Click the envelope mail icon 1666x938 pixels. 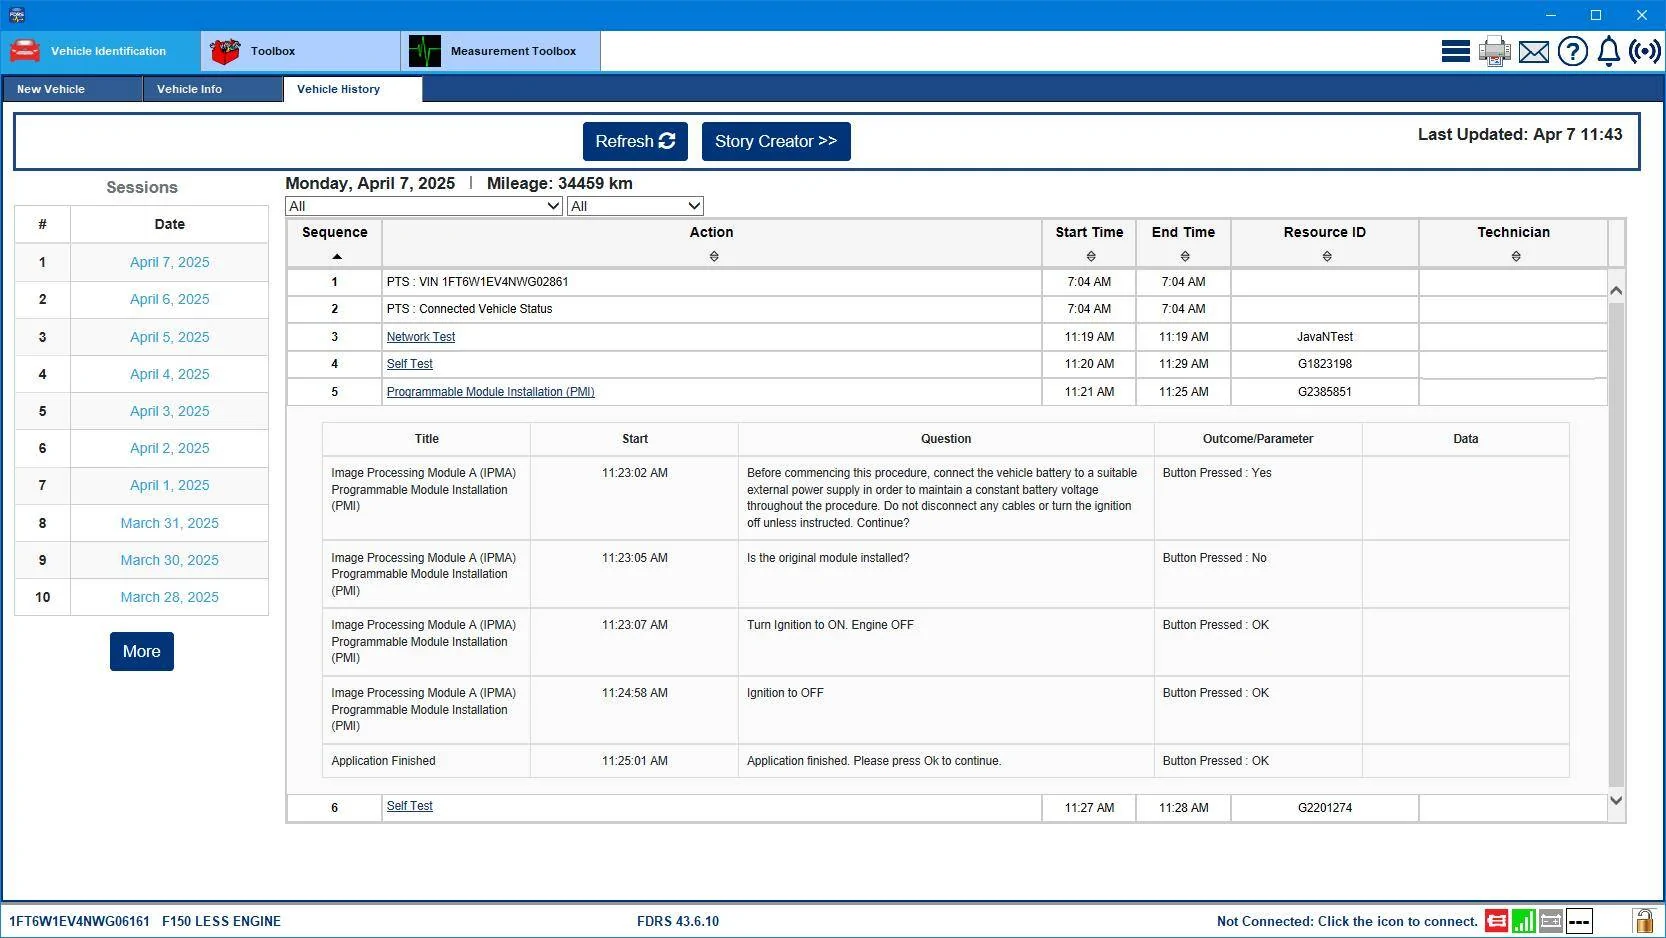point(1533,51)
